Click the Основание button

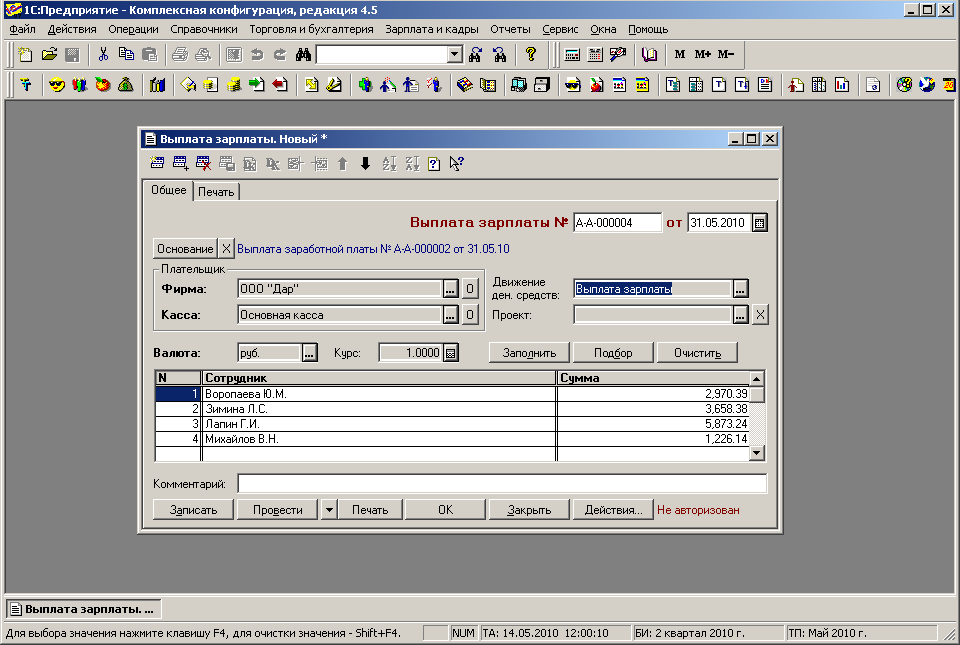185,249
